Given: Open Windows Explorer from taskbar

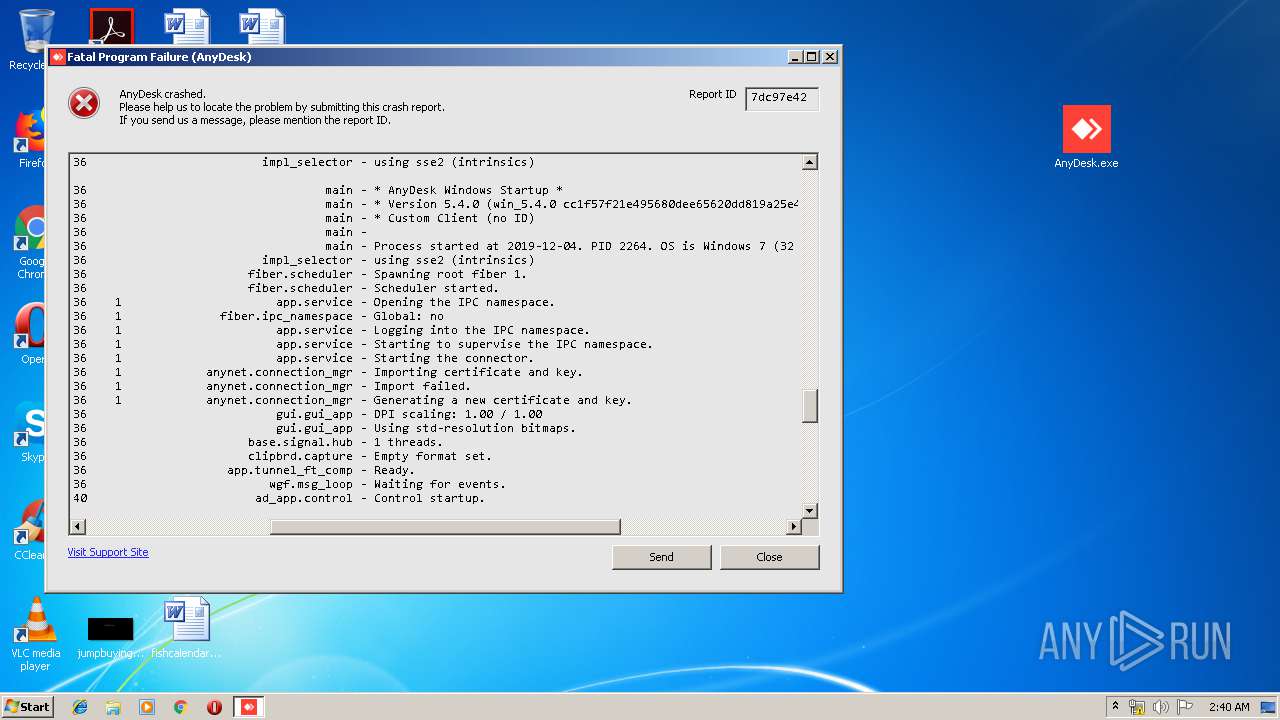Looking at the screenshot, I should [113, 707].
